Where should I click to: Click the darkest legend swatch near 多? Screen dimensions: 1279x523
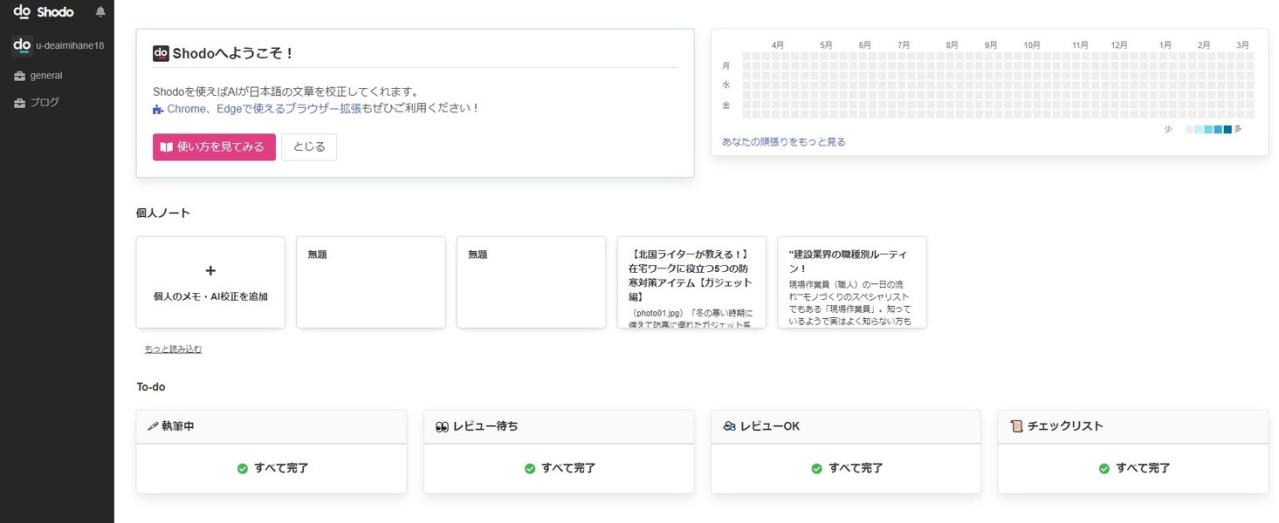[x=1227, y=130]
